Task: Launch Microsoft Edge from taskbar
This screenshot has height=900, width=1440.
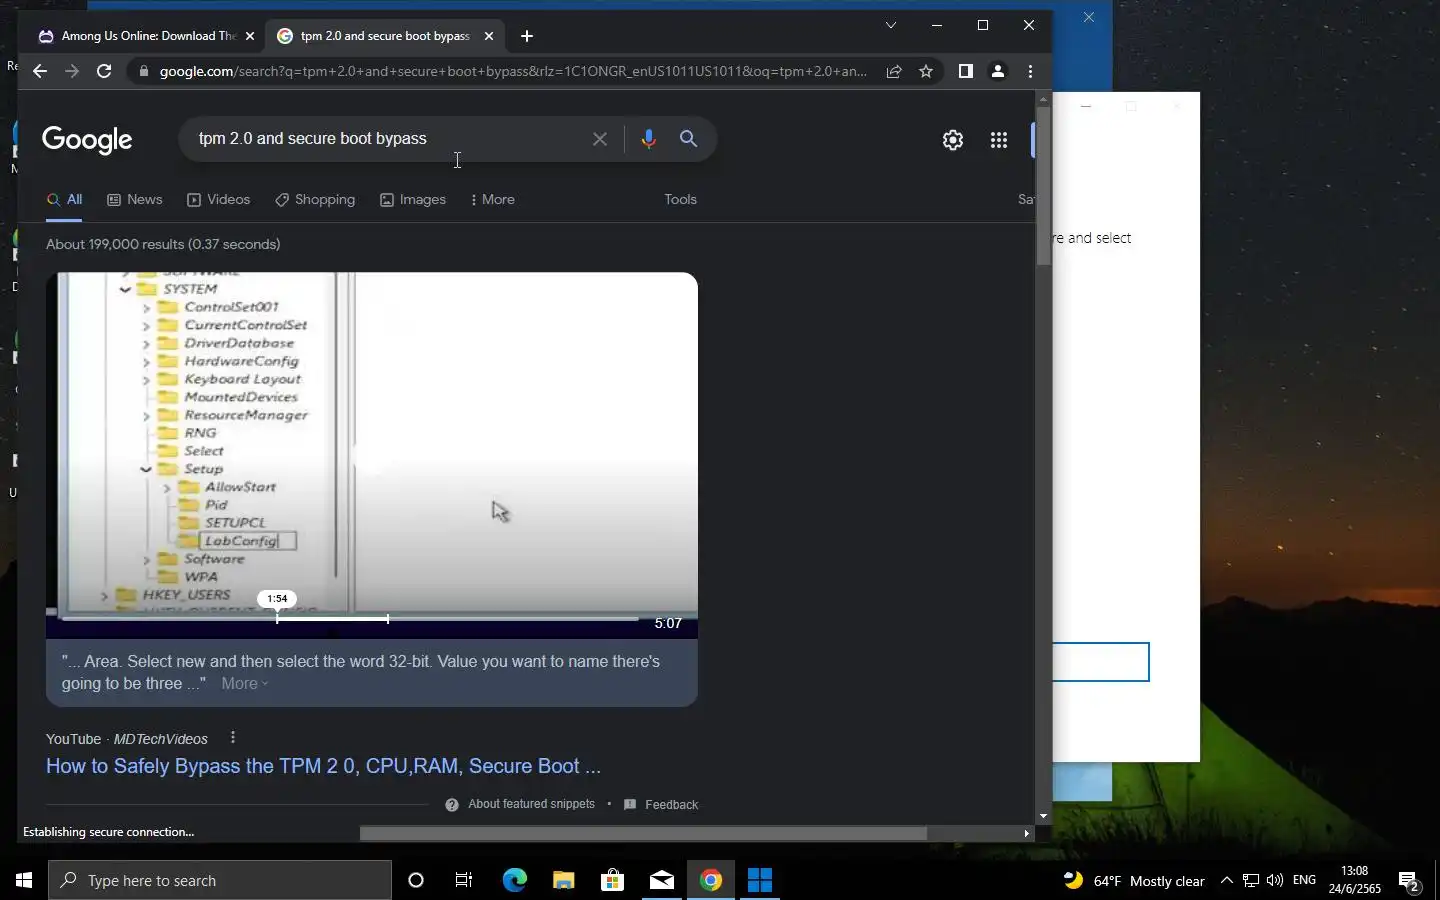Action: click(514, 880)
